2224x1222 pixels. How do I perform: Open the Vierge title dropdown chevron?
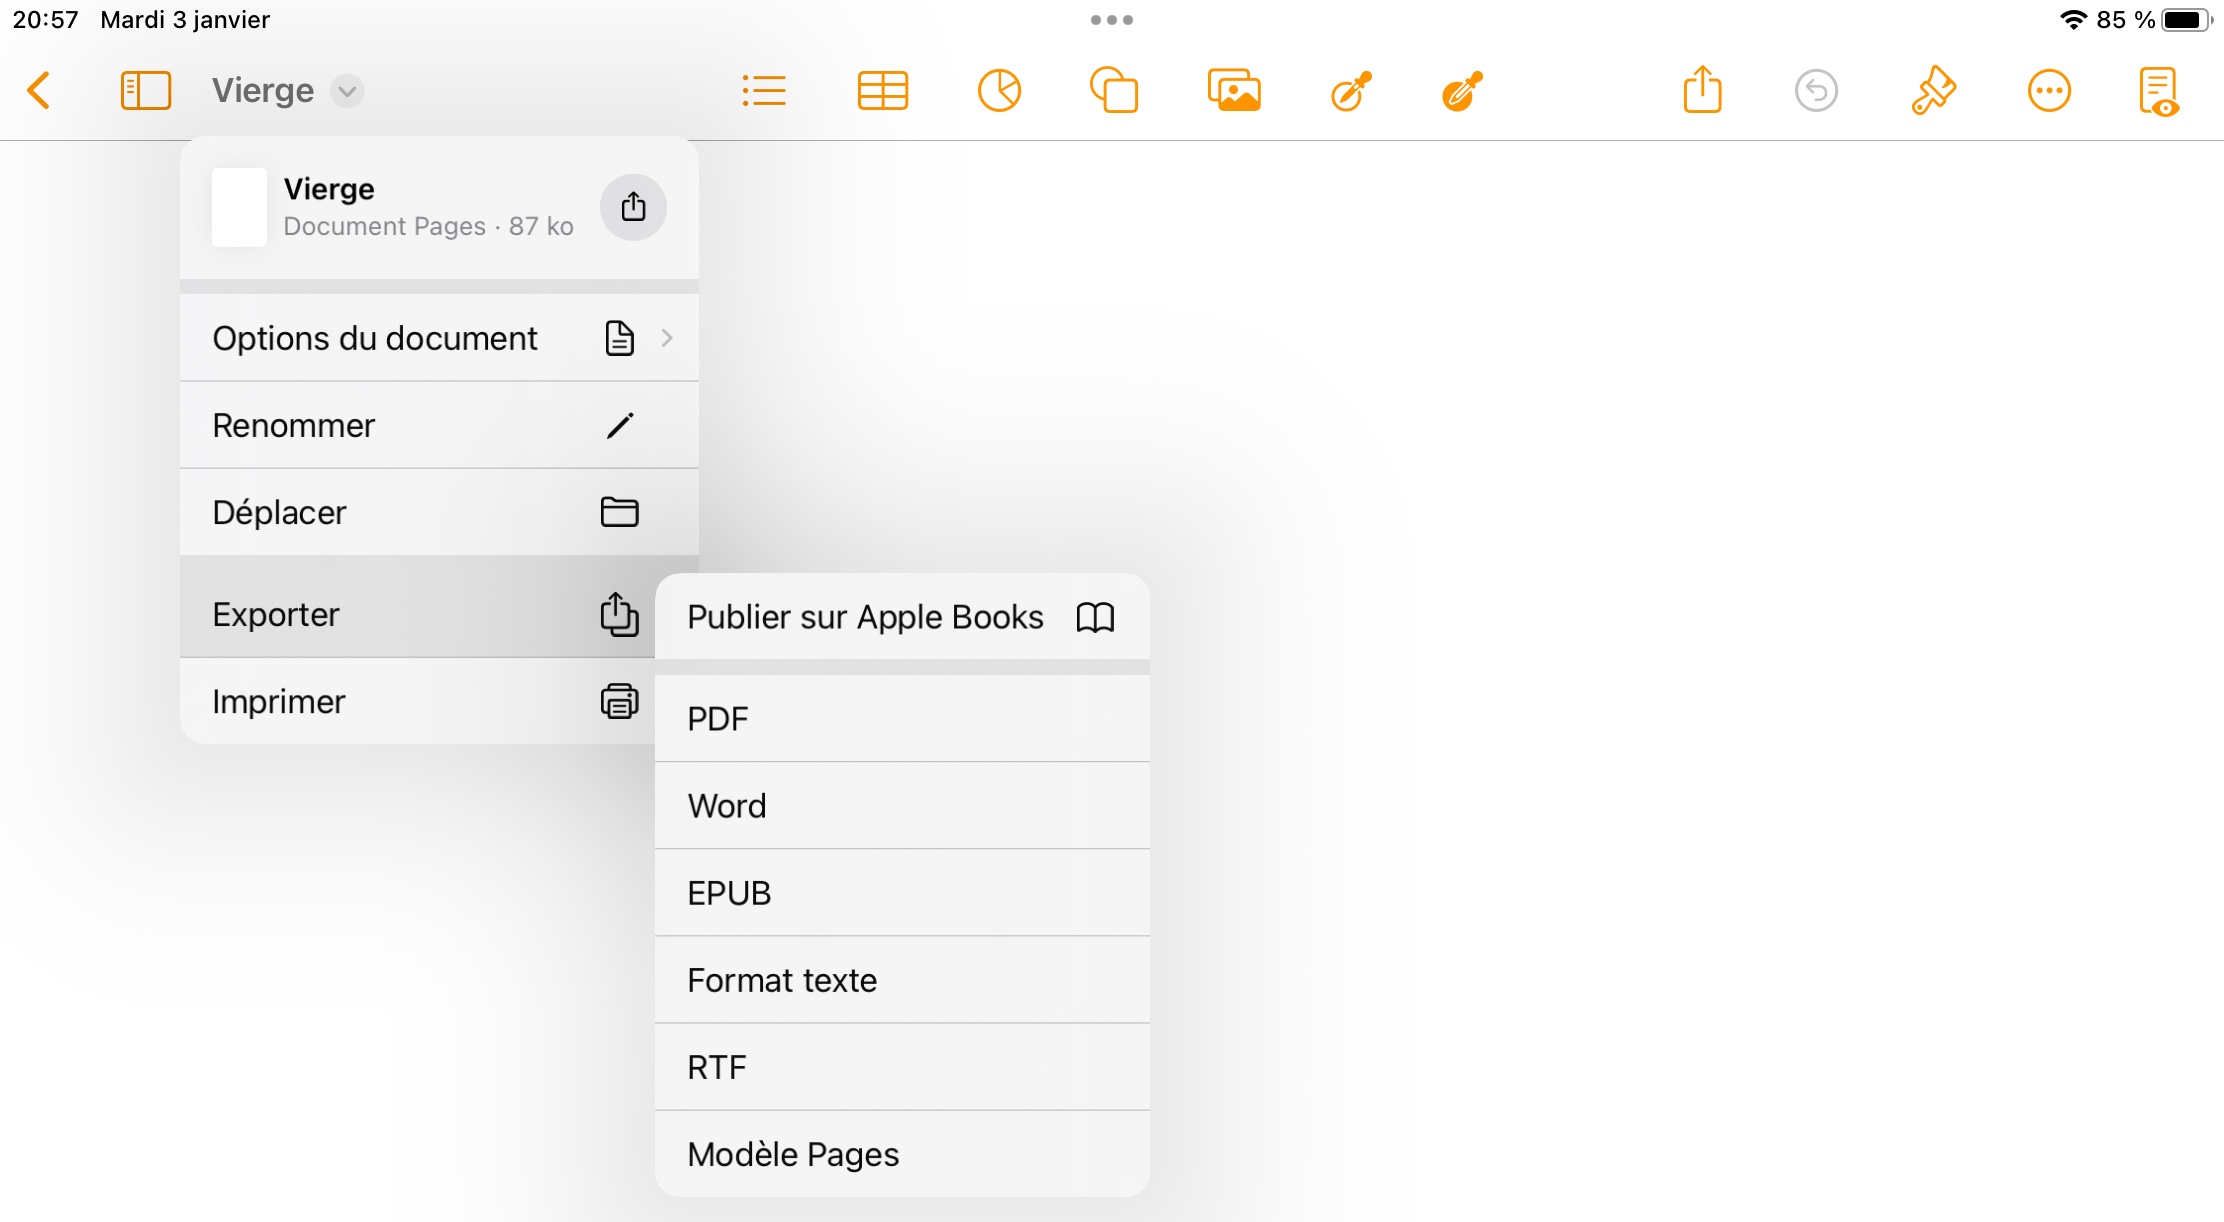347,91
